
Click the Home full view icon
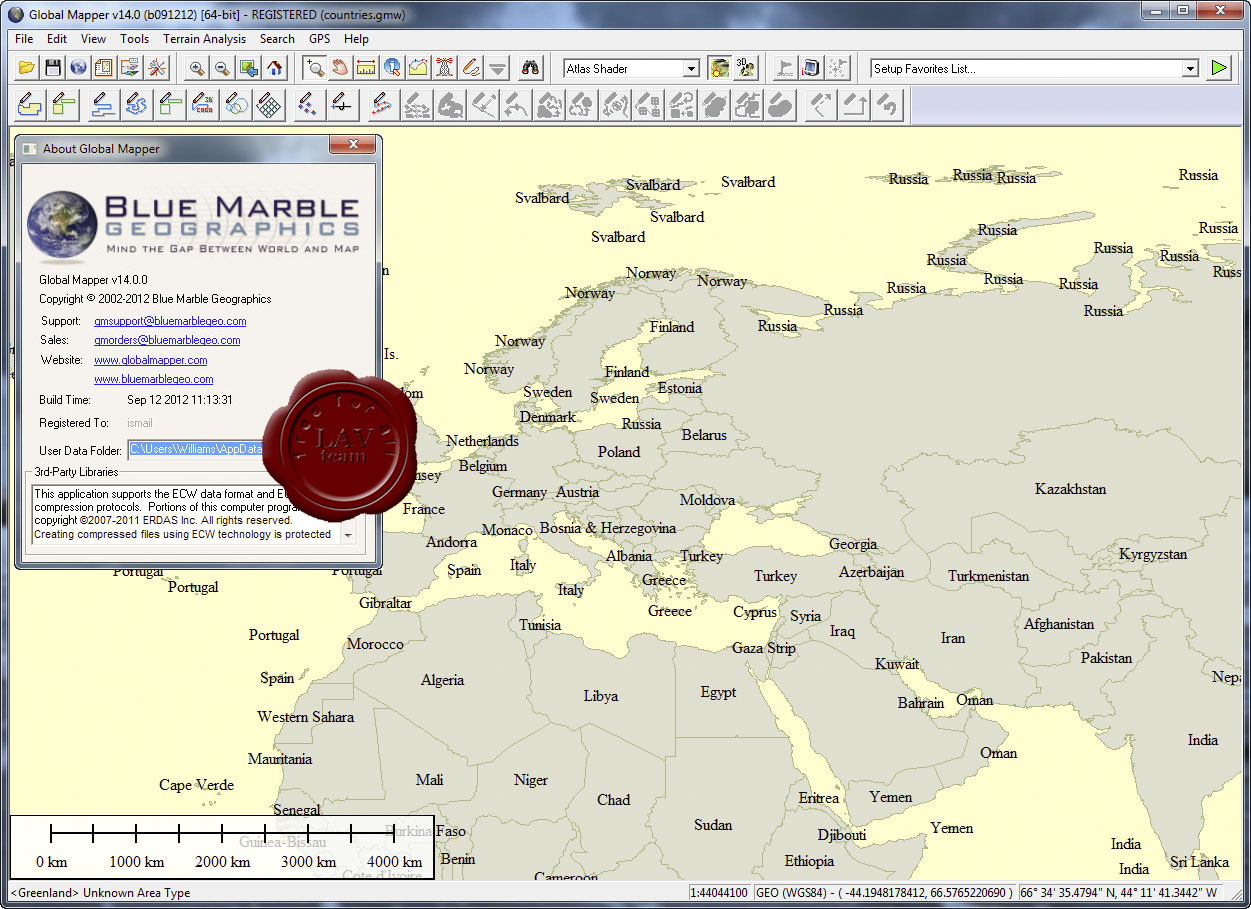coord(275,69)
